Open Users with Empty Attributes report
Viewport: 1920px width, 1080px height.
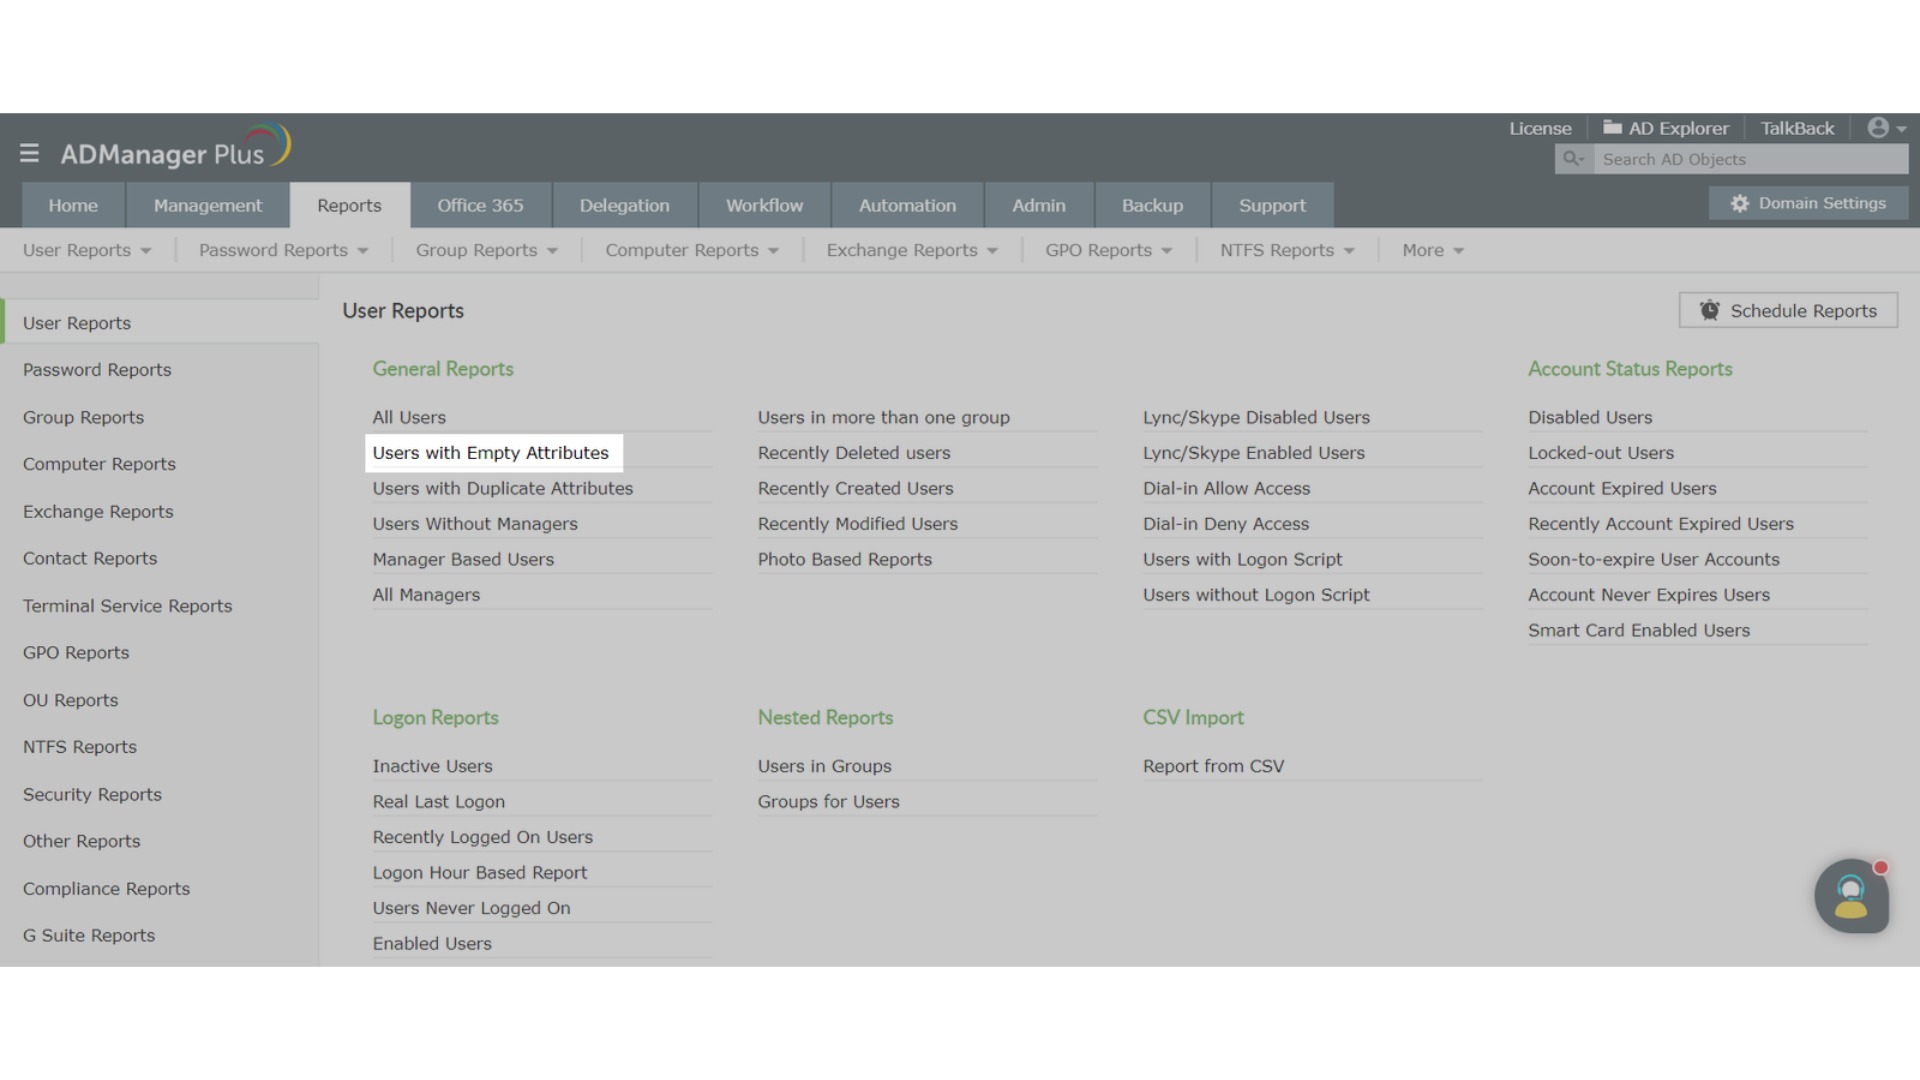490,453
